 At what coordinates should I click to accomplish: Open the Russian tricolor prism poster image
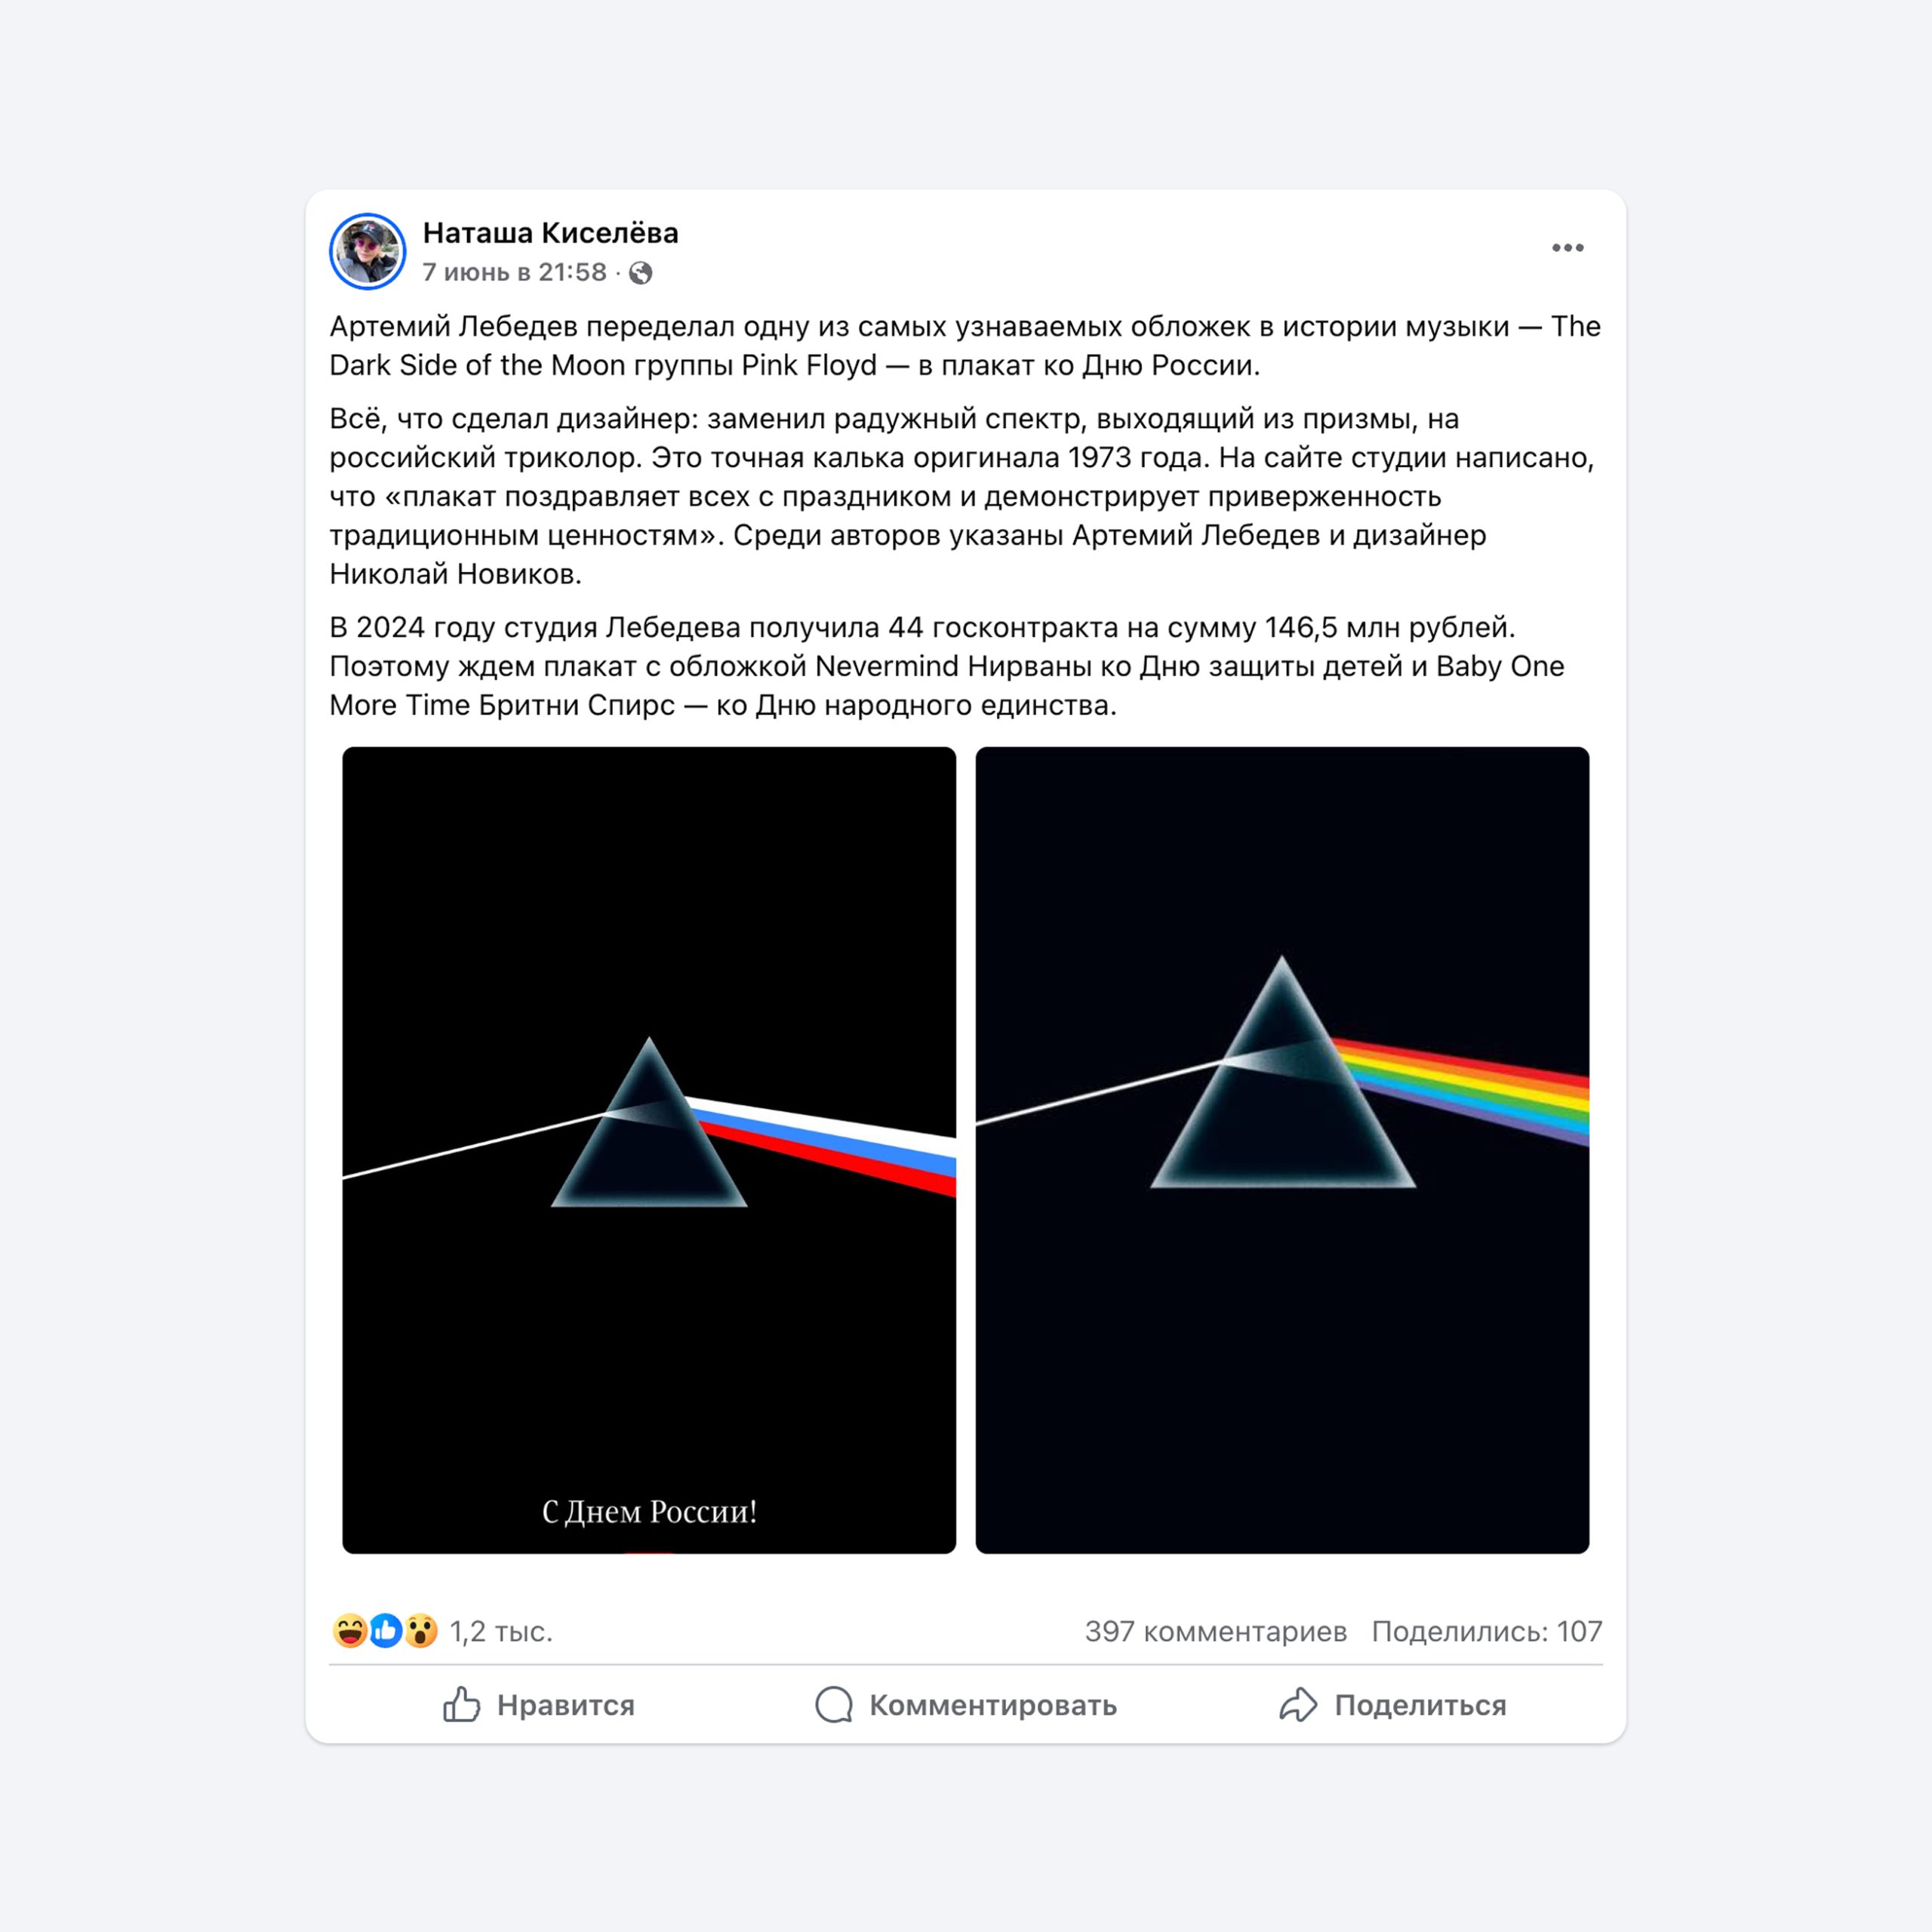coord(649,1150)
